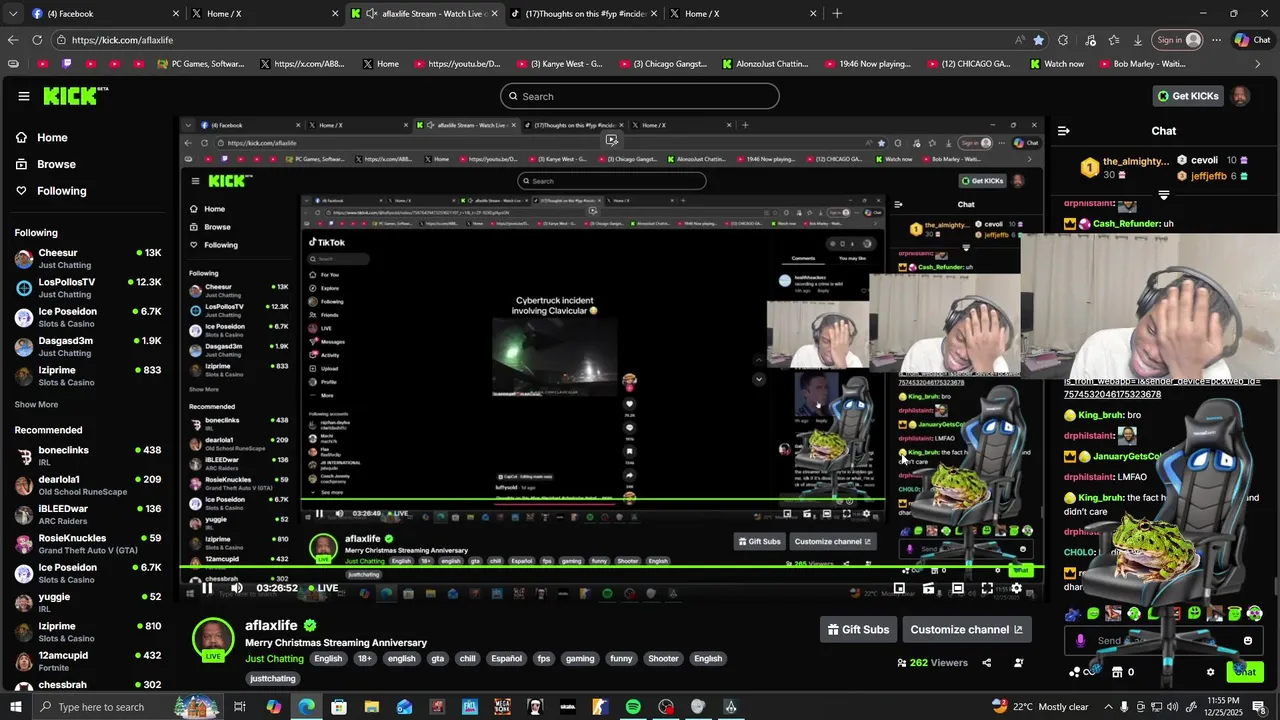Collapse the chat panel
The image size is (1280, 720).
click(x=1063, y=131)
